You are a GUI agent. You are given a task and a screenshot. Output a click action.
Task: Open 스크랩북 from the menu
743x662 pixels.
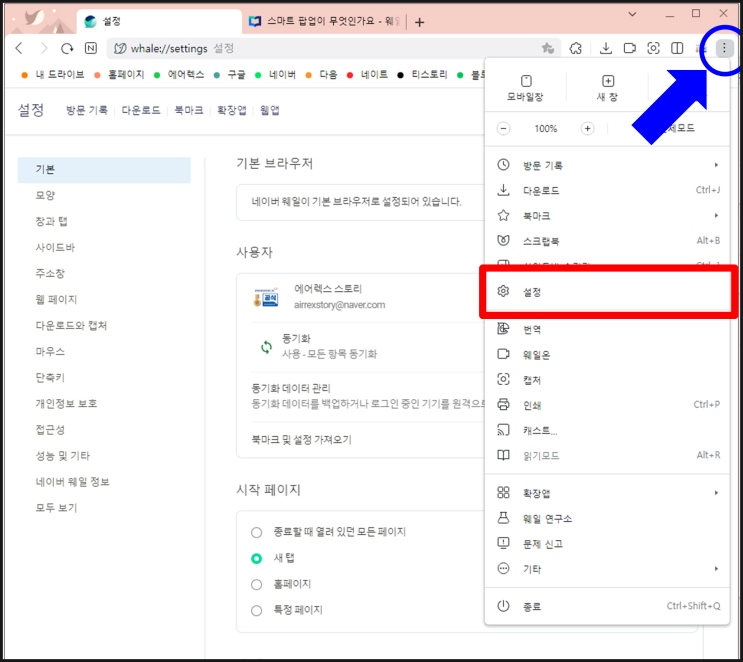point(607,241)
